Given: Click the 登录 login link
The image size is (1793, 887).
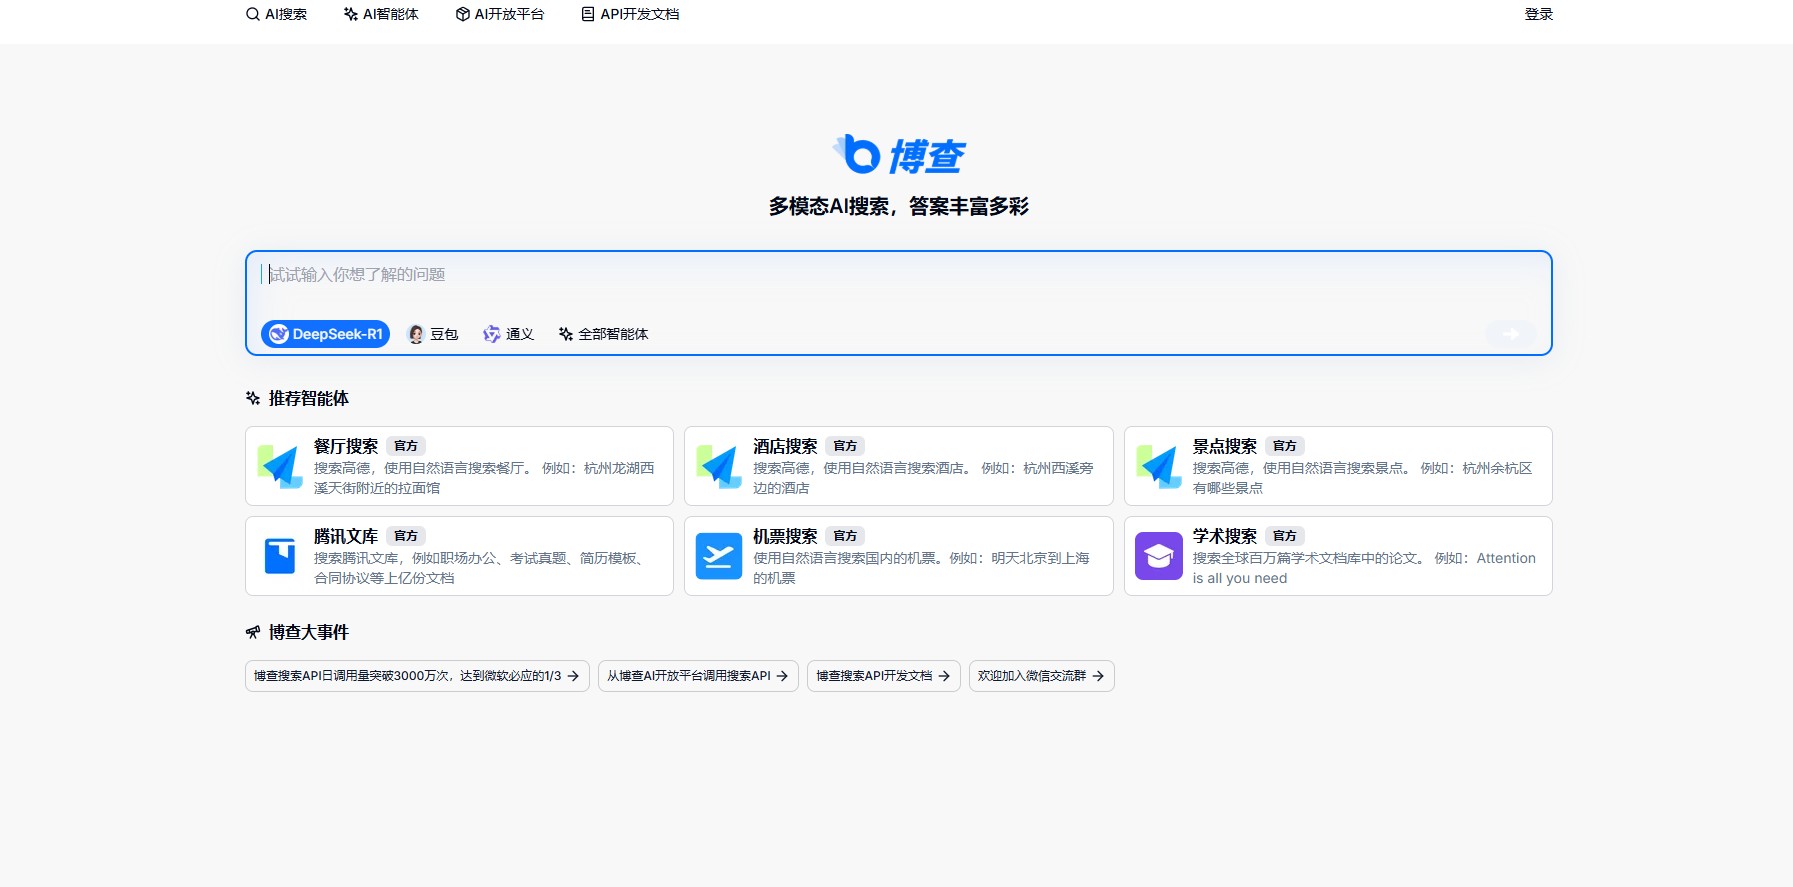Looking at the screenshot, I should 1538,14.
